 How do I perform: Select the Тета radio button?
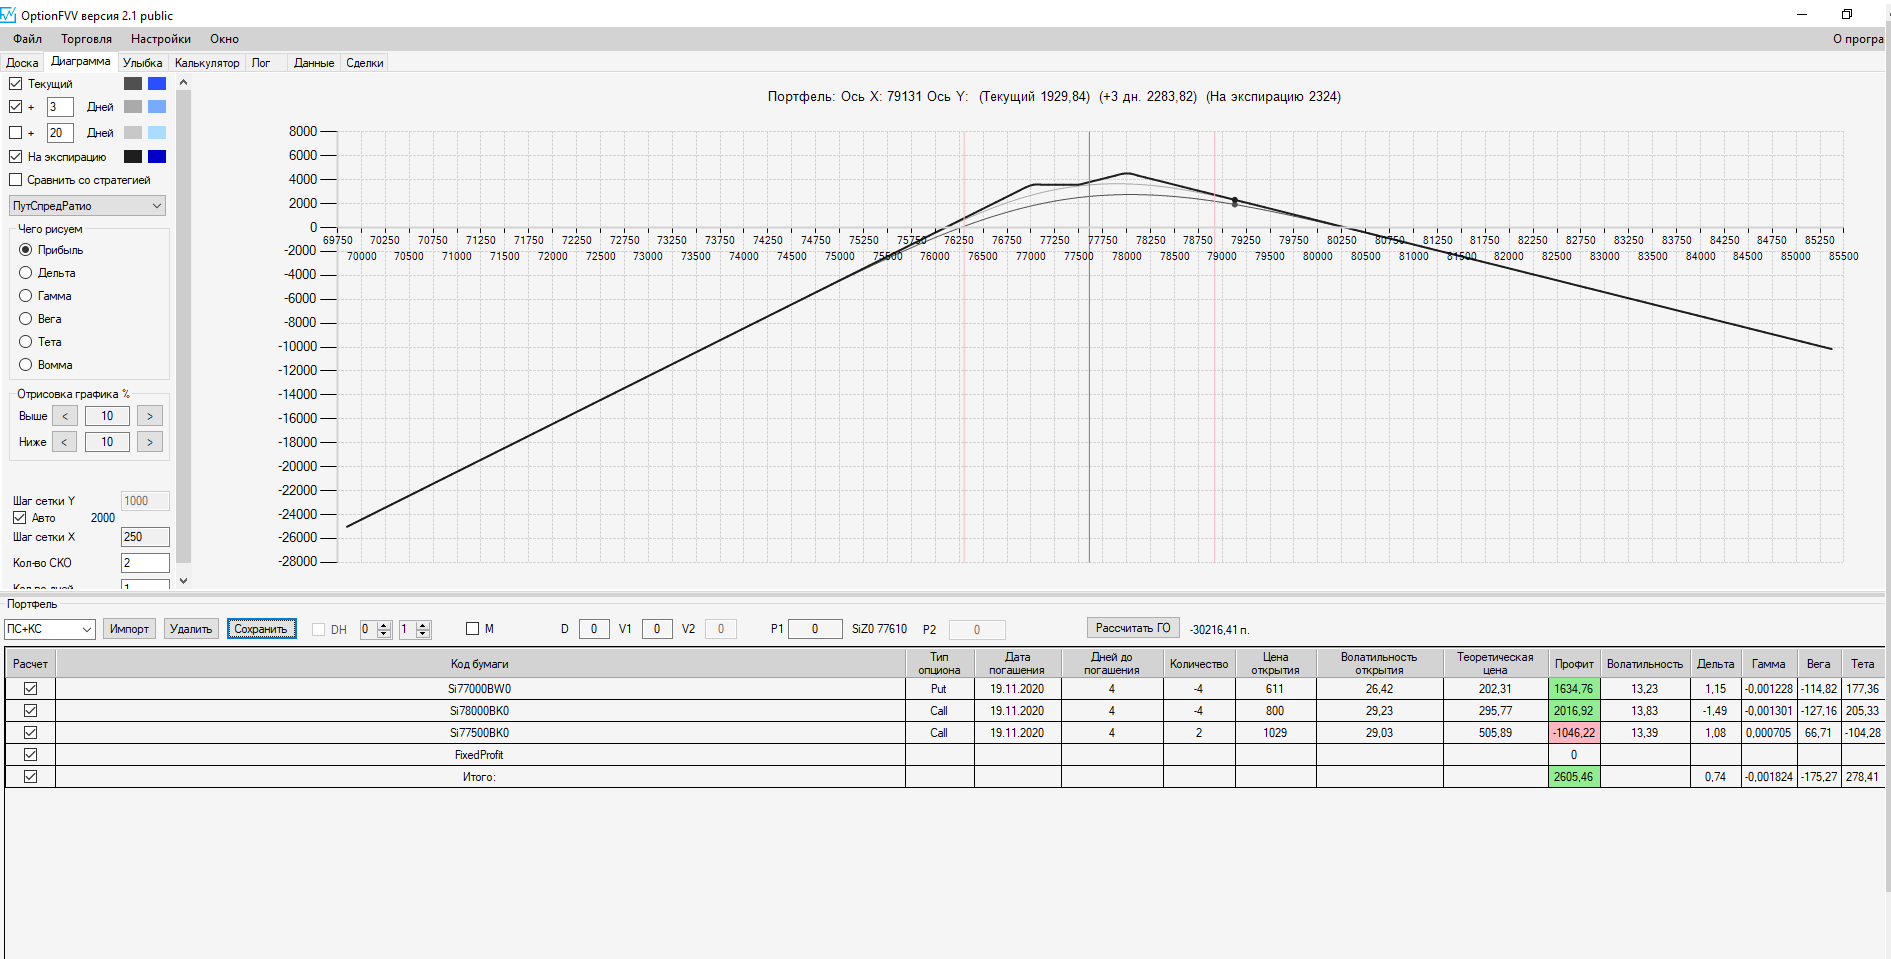(26, 342)
